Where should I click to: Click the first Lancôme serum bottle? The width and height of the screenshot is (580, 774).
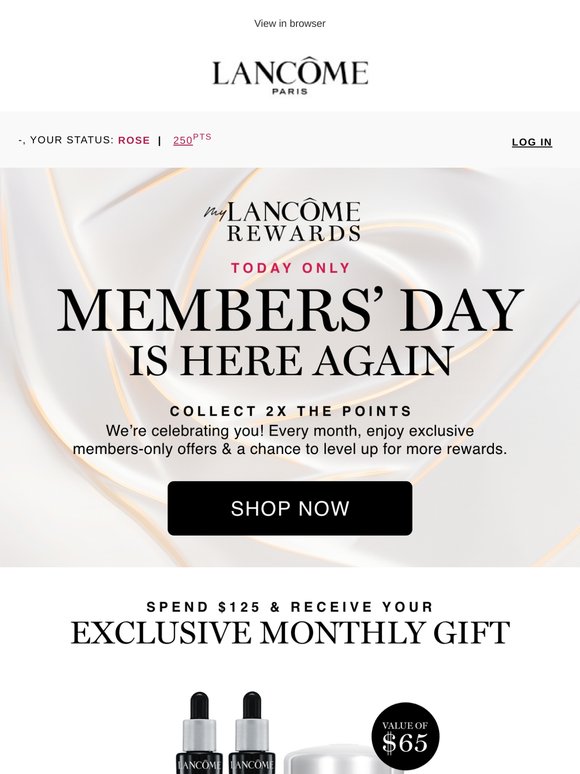[199, 733]
